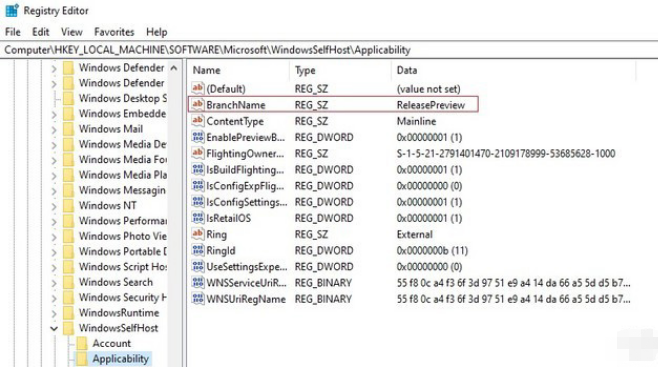Image resolution: width=658 pixels, height=367 pixels.
Task: Click the WNSUriRegName binary icon
Action: (198, 299)
